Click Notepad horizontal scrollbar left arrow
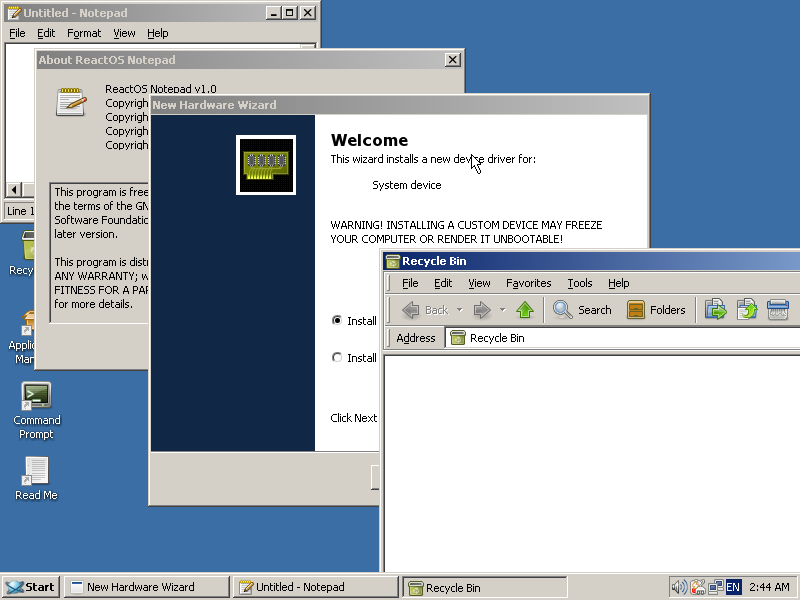 (x=14, y=190)
